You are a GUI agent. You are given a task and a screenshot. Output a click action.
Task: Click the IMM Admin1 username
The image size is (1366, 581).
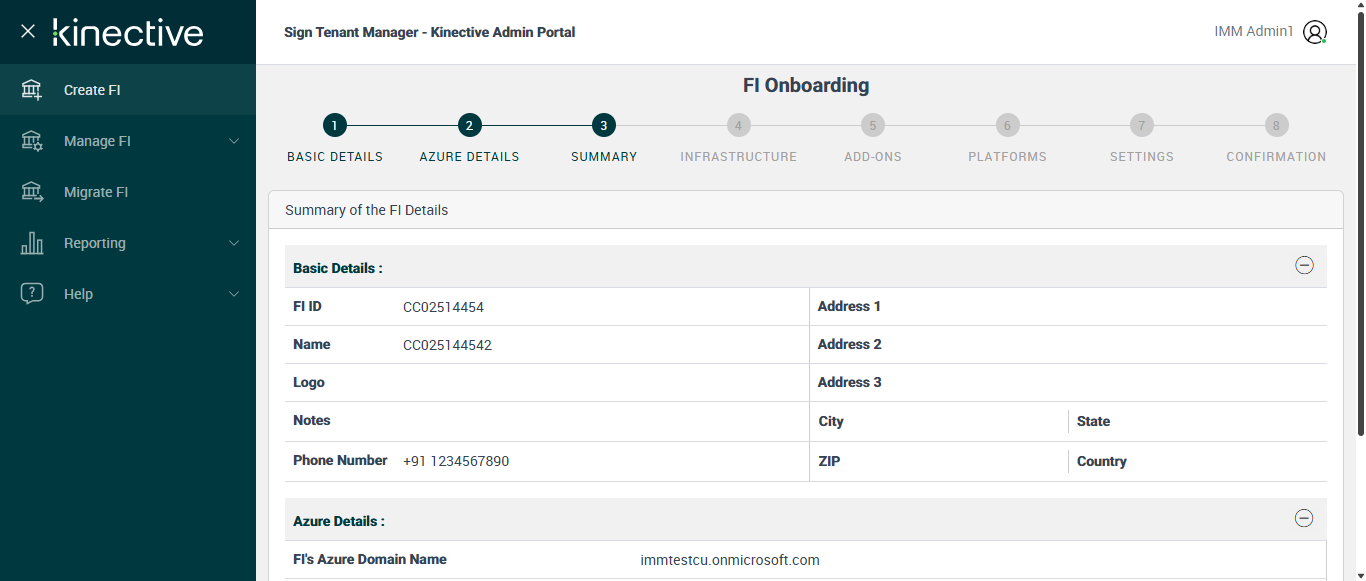[x=1253, y=32]
